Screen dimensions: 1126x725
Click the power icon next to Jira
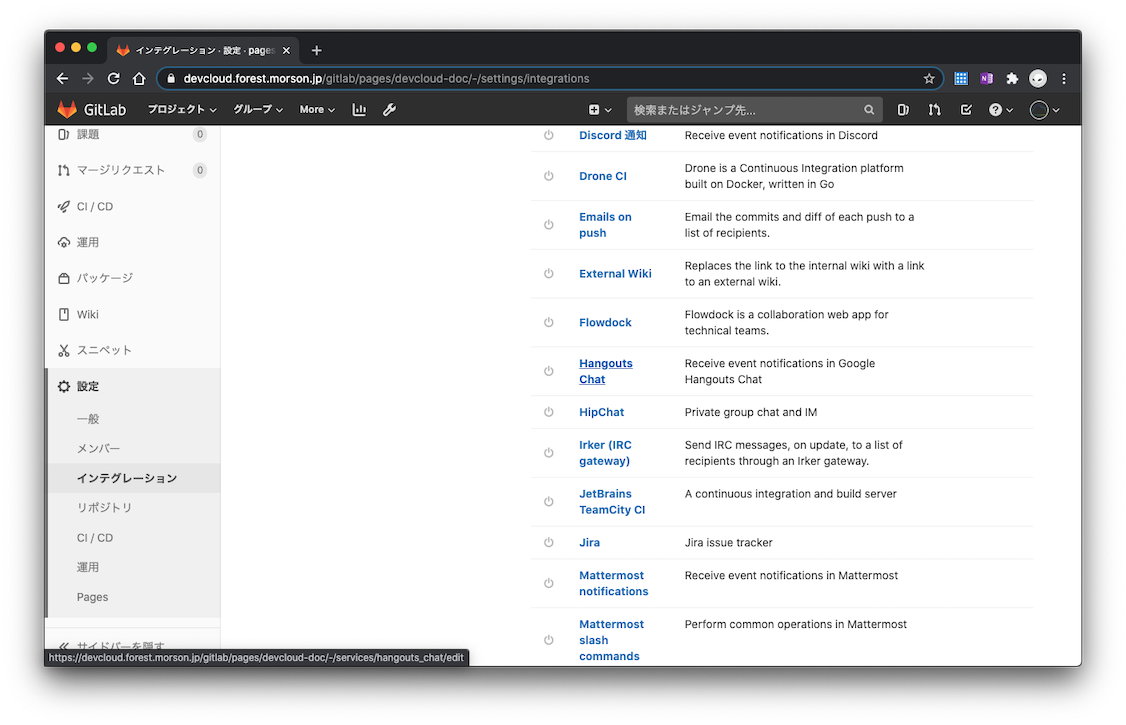coord(548,542)
